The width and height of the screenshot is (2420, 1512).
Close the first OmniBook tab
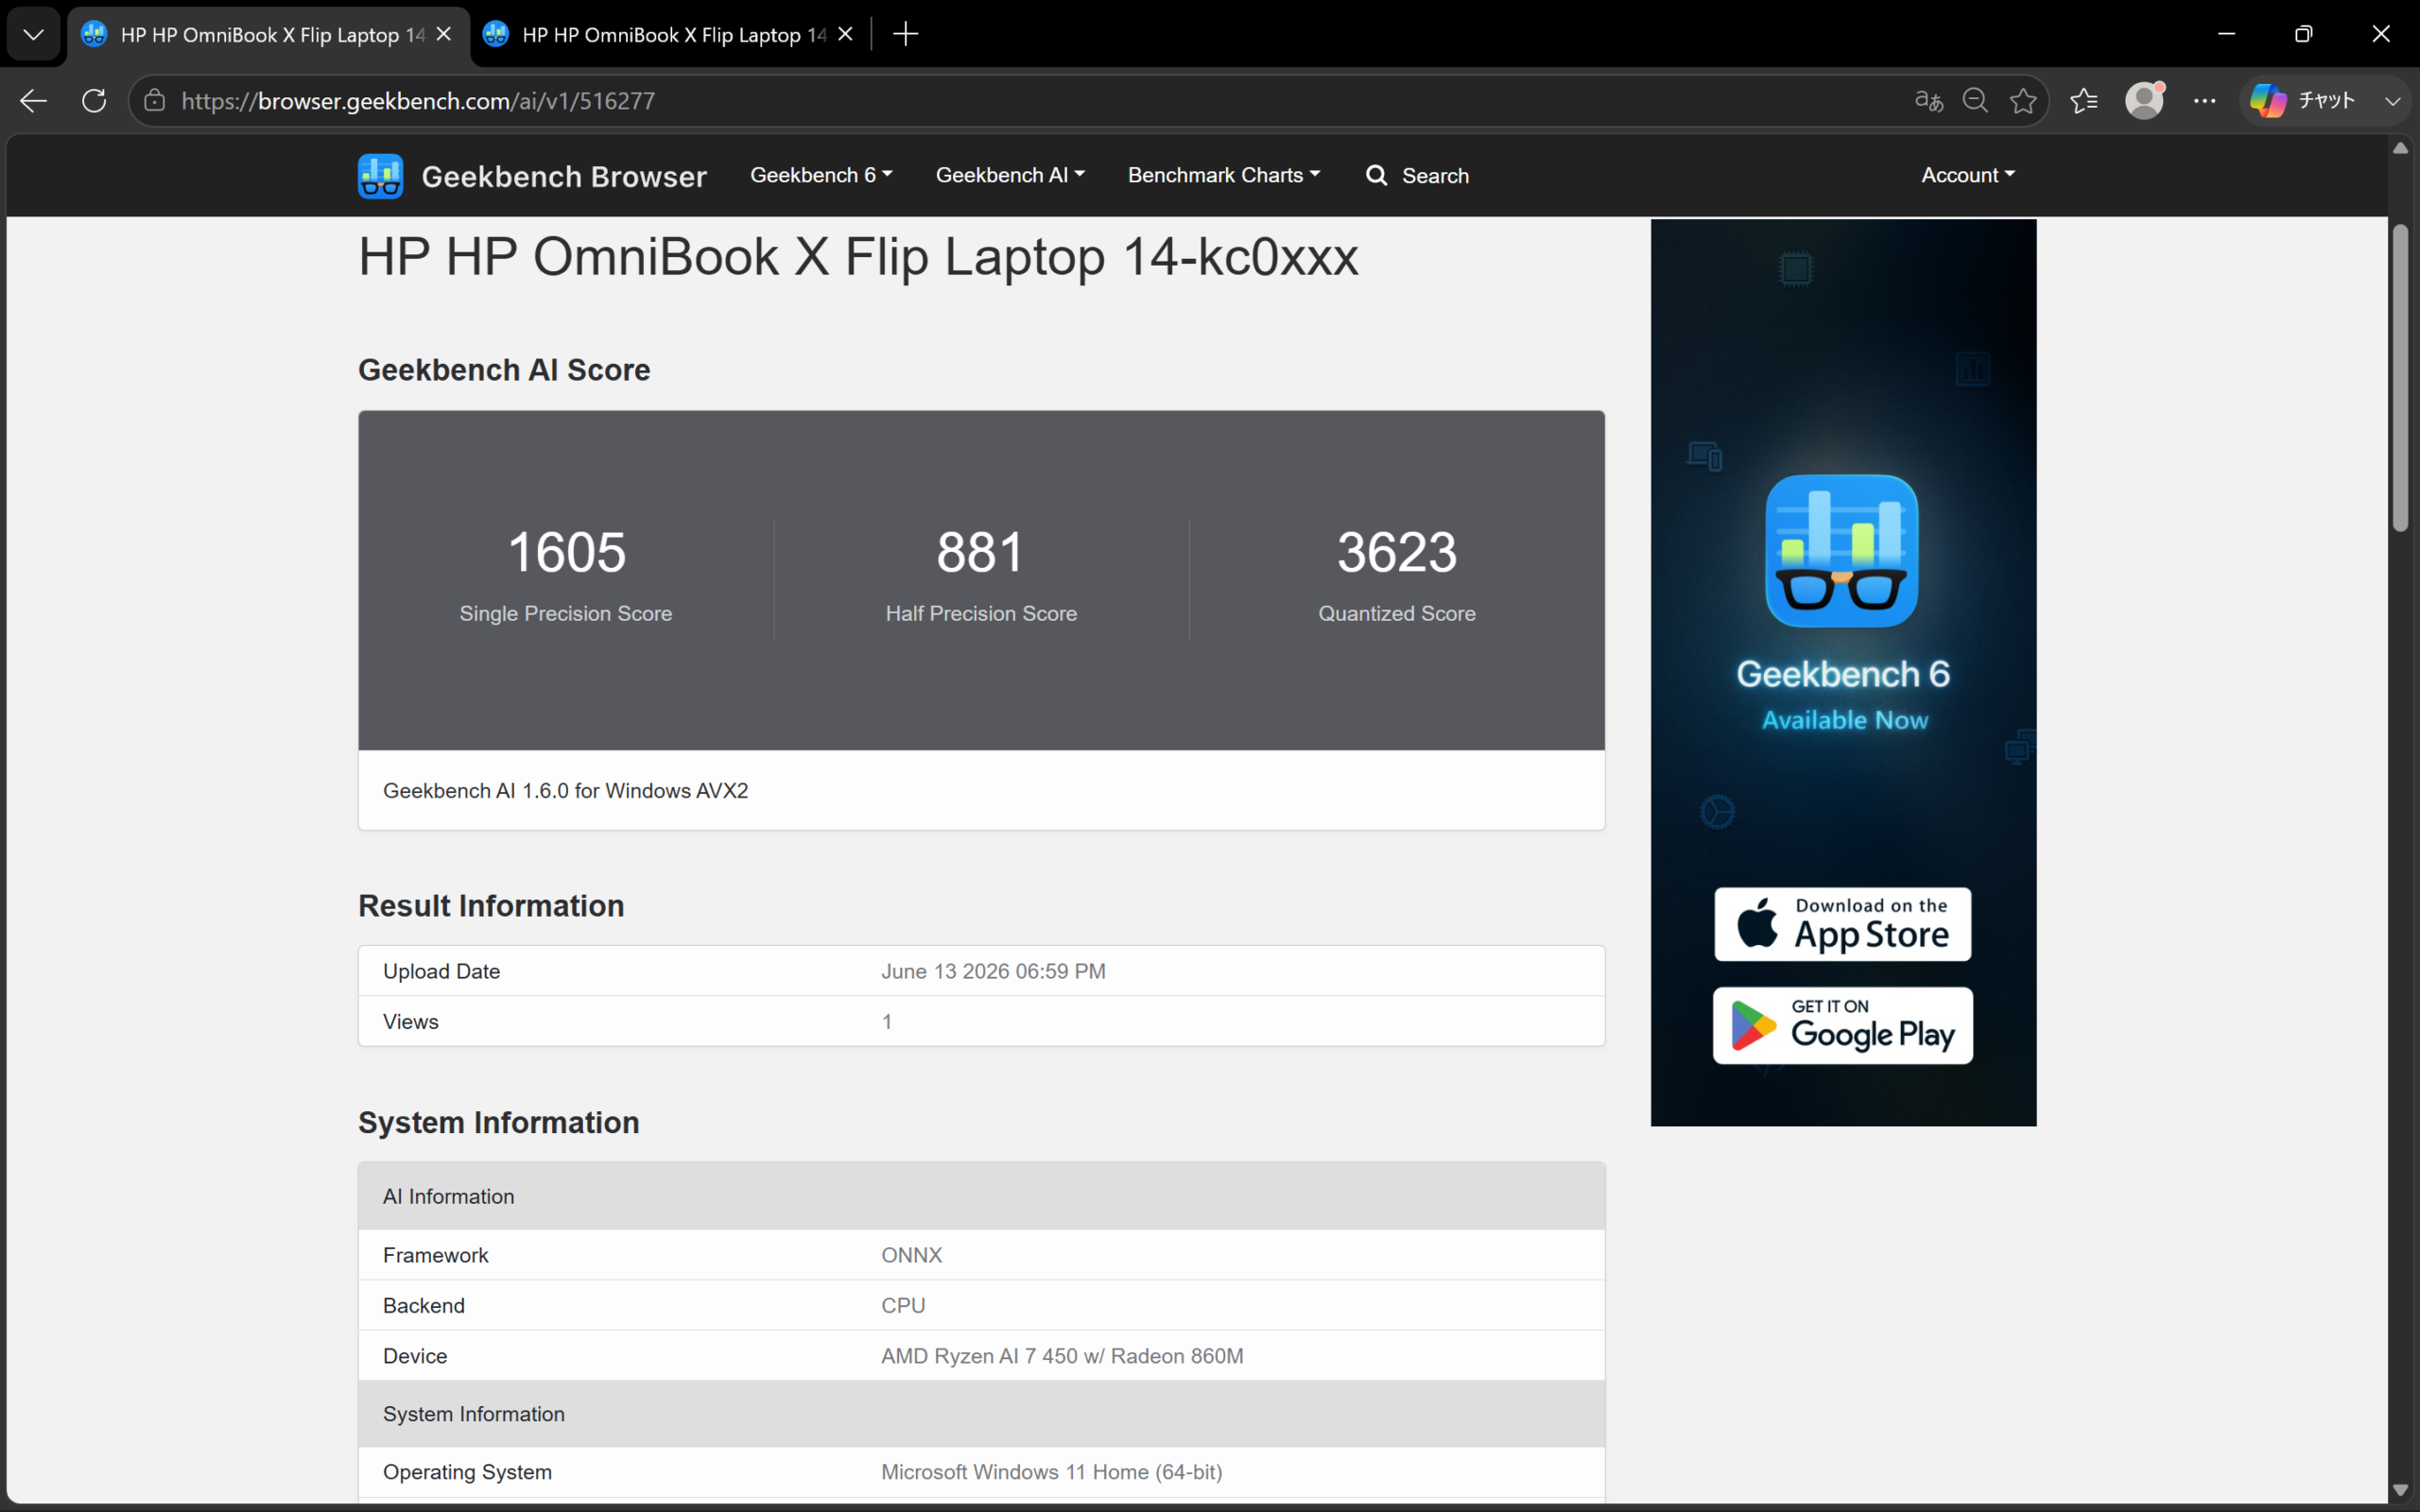(444, 34)
